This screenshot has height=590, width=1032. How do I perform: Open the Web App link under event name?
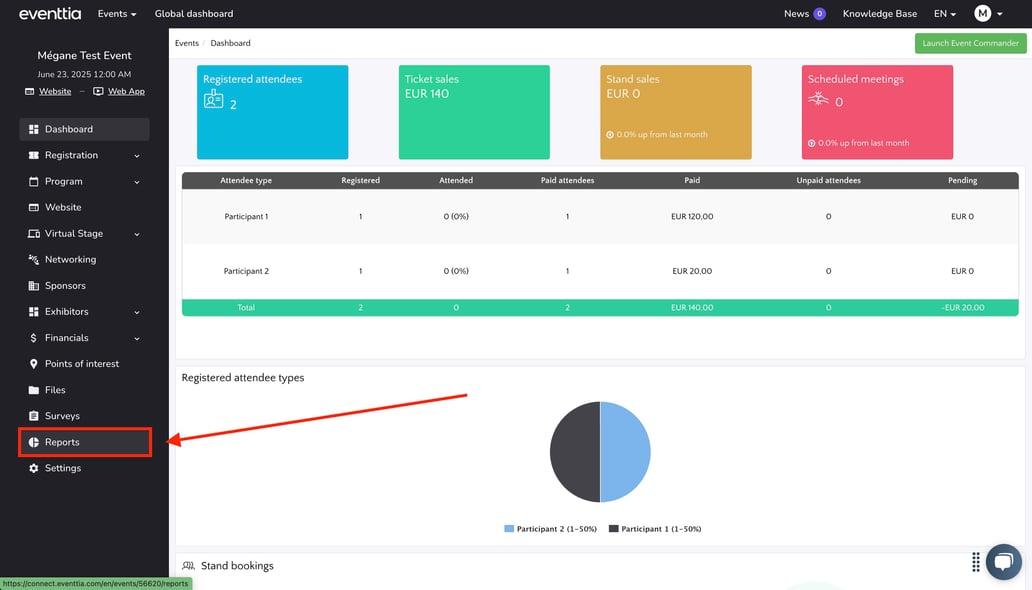coord(126,92)
